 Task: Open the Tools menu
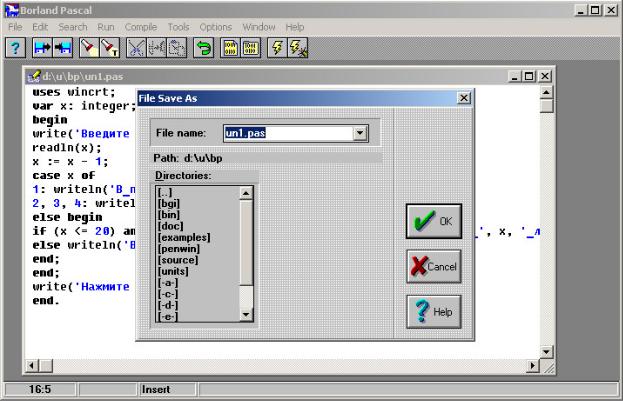tap(178, 27)
